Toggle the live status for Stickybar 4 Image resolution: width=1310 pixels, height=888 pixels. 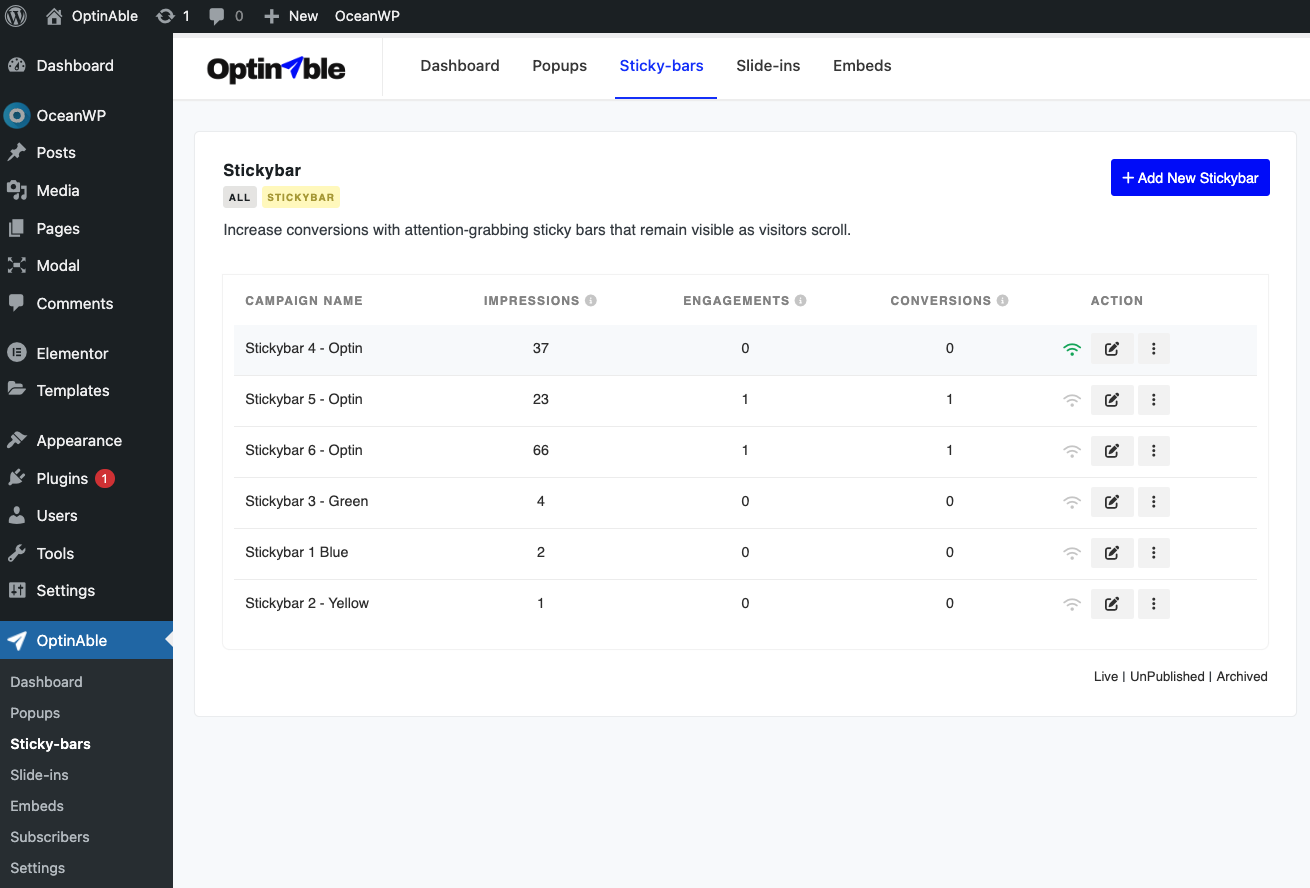1071,348
